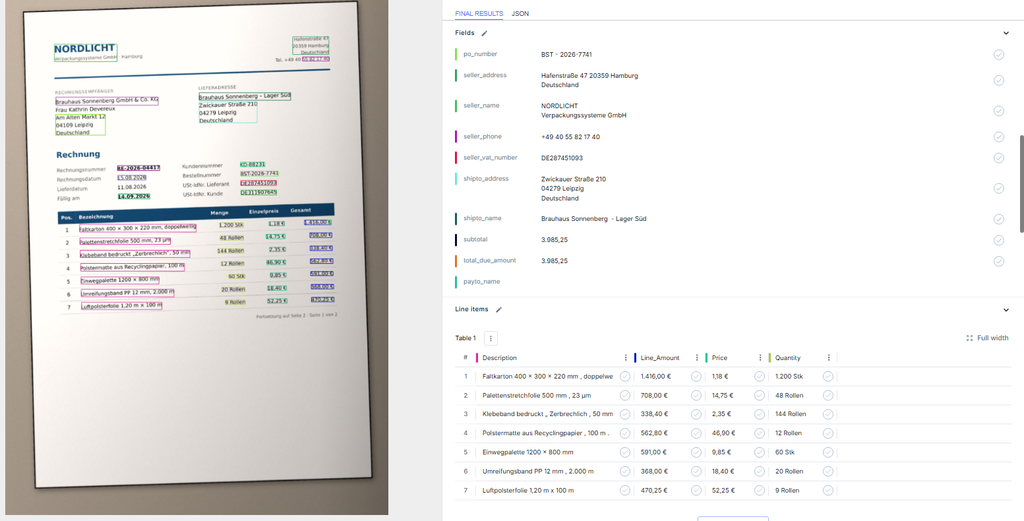Click the invoice document preview image
This screenshot has height=521, width=1024.
[x=196, y=257]
